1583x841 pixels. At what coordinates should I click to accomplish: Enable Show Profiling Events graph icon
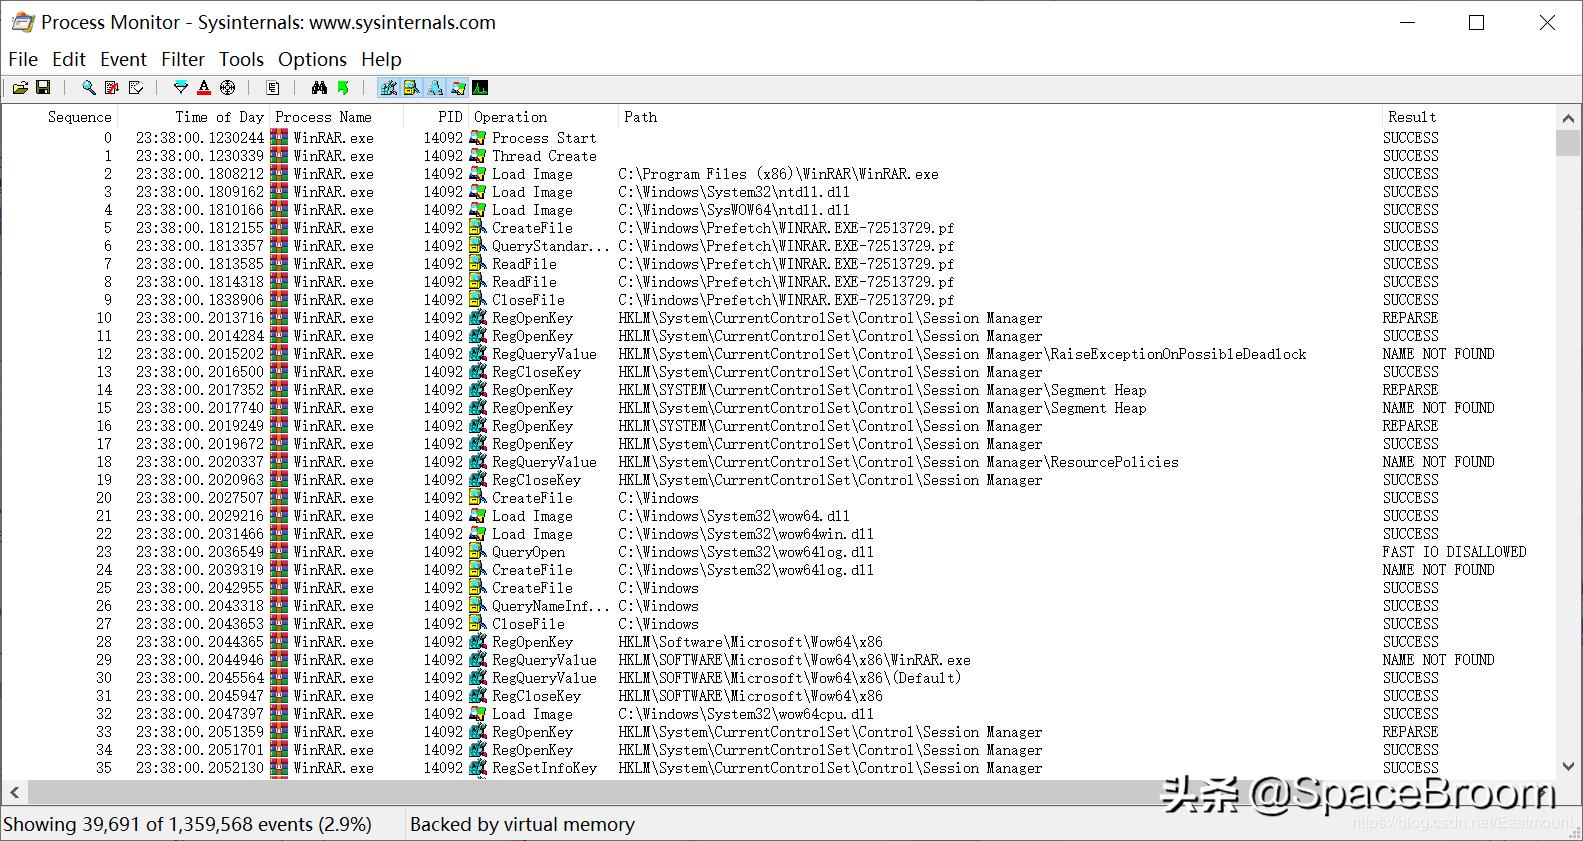click(481, 88)
